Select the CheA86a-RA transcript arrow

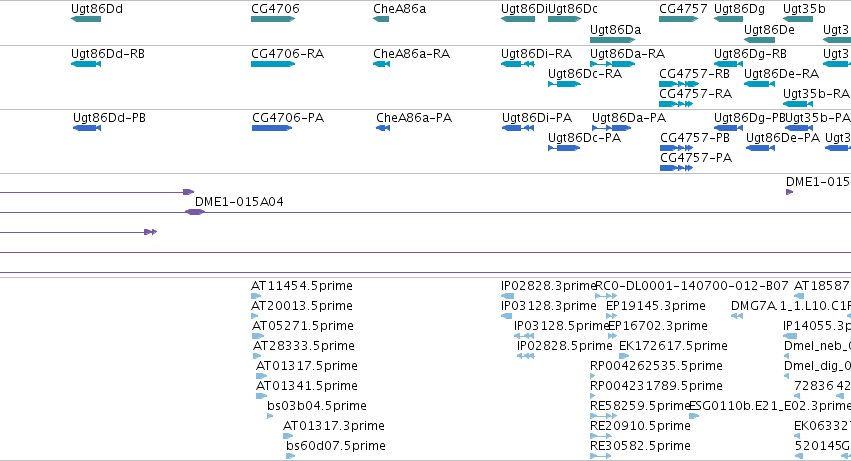coord(382,64)
